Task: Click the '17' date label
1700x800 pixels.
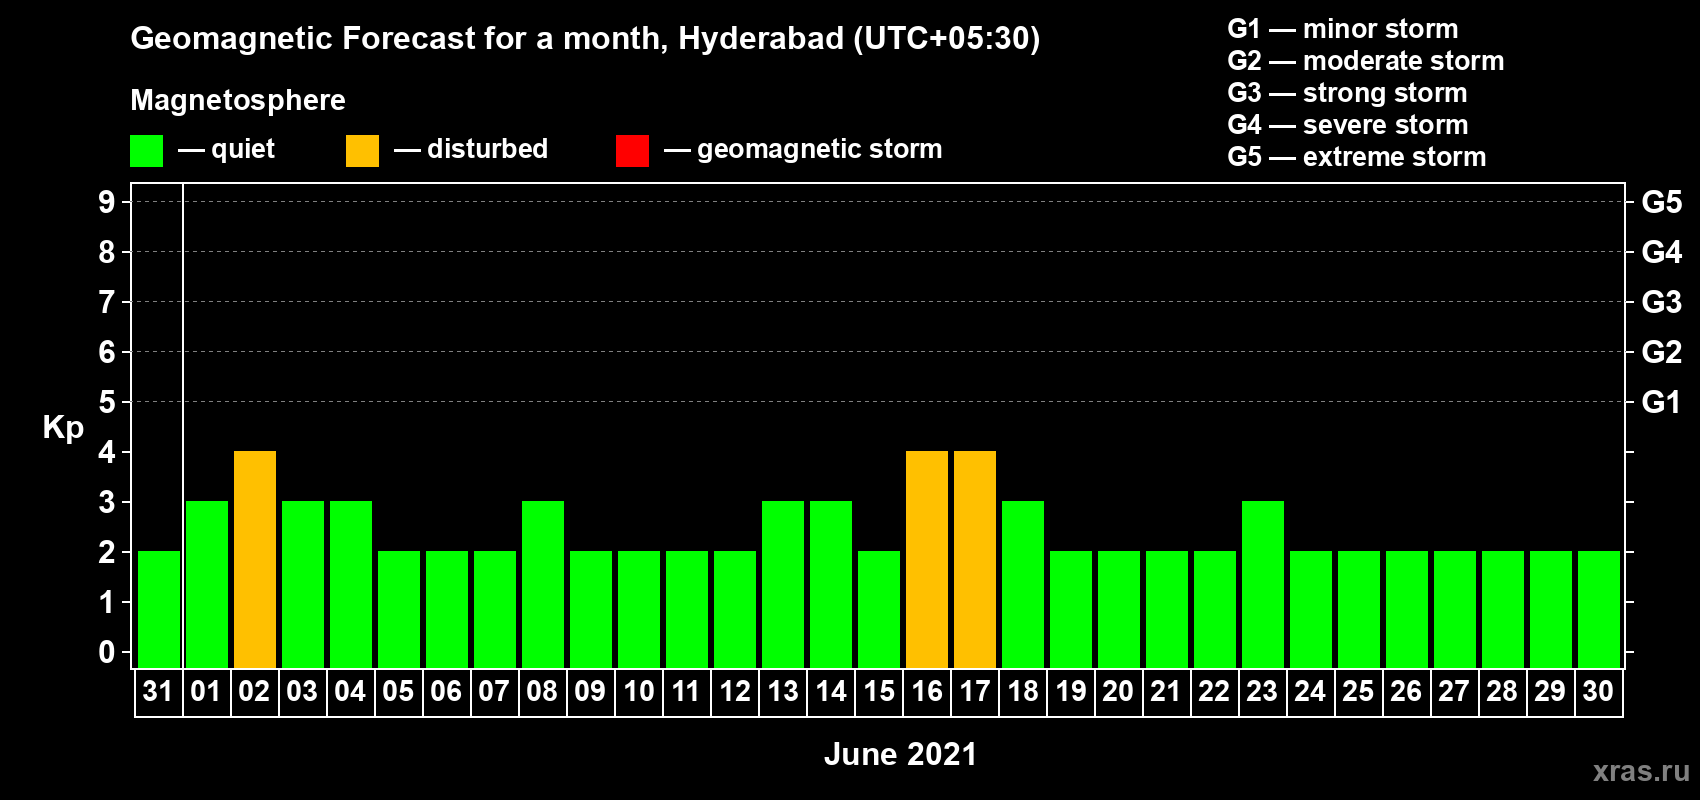Action: click(x=974, y=691)
